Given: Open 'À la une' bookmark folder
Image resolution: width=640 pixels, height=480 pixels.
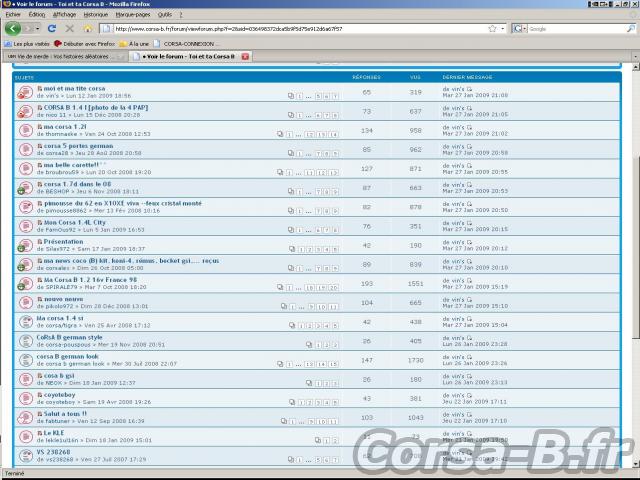Looking at the screenshot, I should (x=134, y=44).
